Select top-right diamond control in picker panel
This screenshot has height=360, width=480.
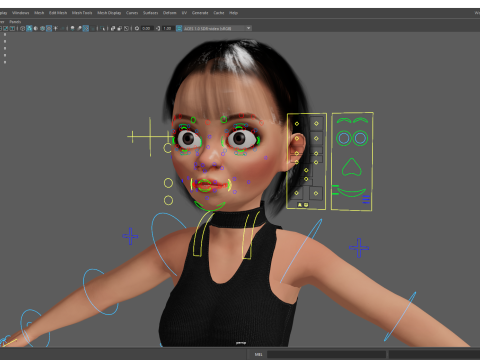(x=316, y=123)
